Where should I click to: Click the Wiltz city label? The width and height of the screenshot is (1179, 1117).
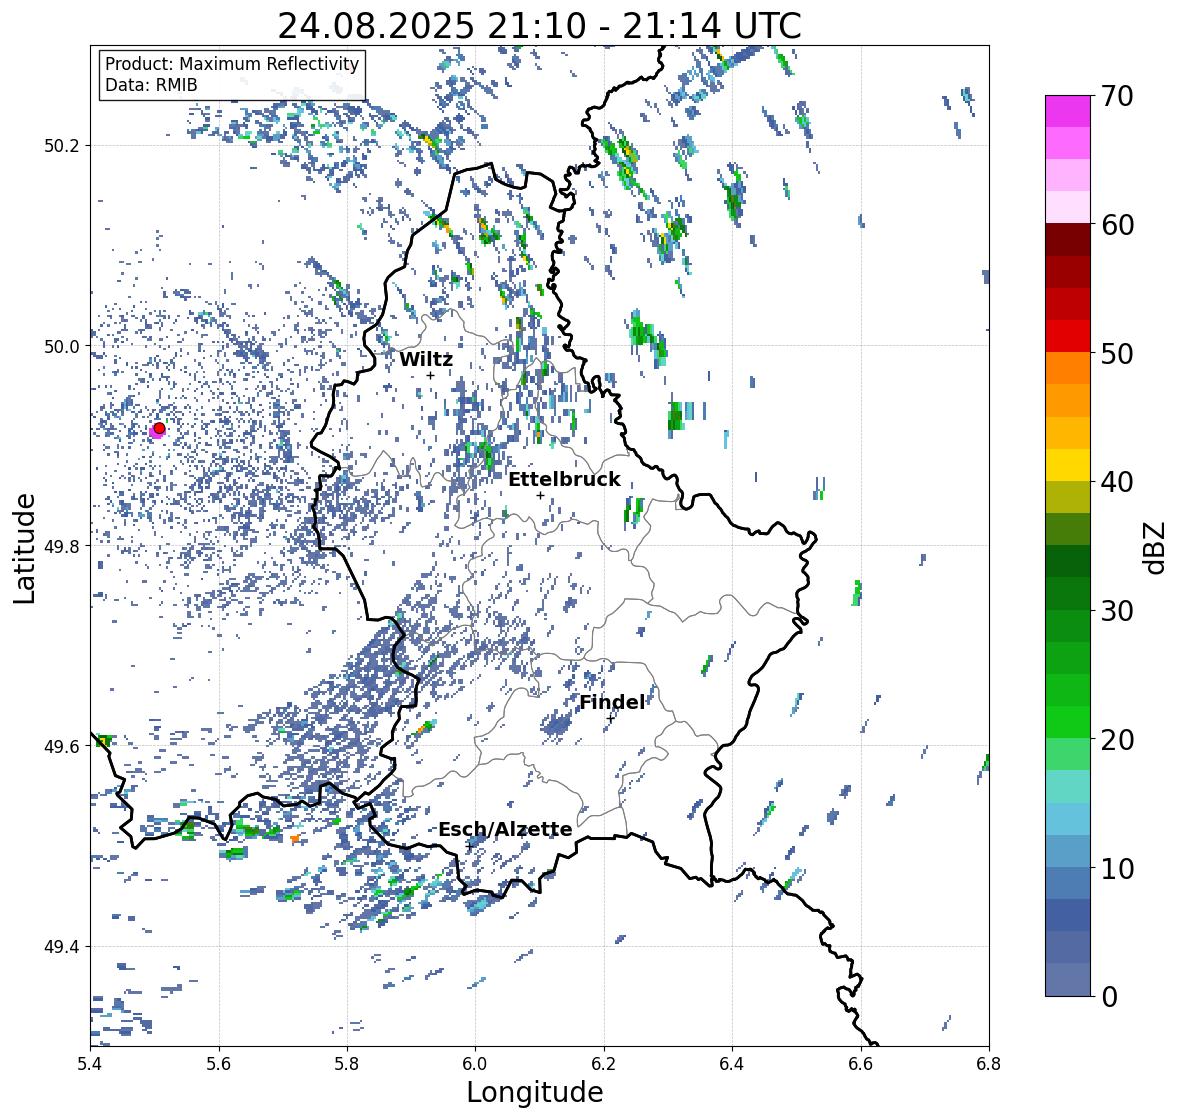pyautogui.click(x=426, y=359)
